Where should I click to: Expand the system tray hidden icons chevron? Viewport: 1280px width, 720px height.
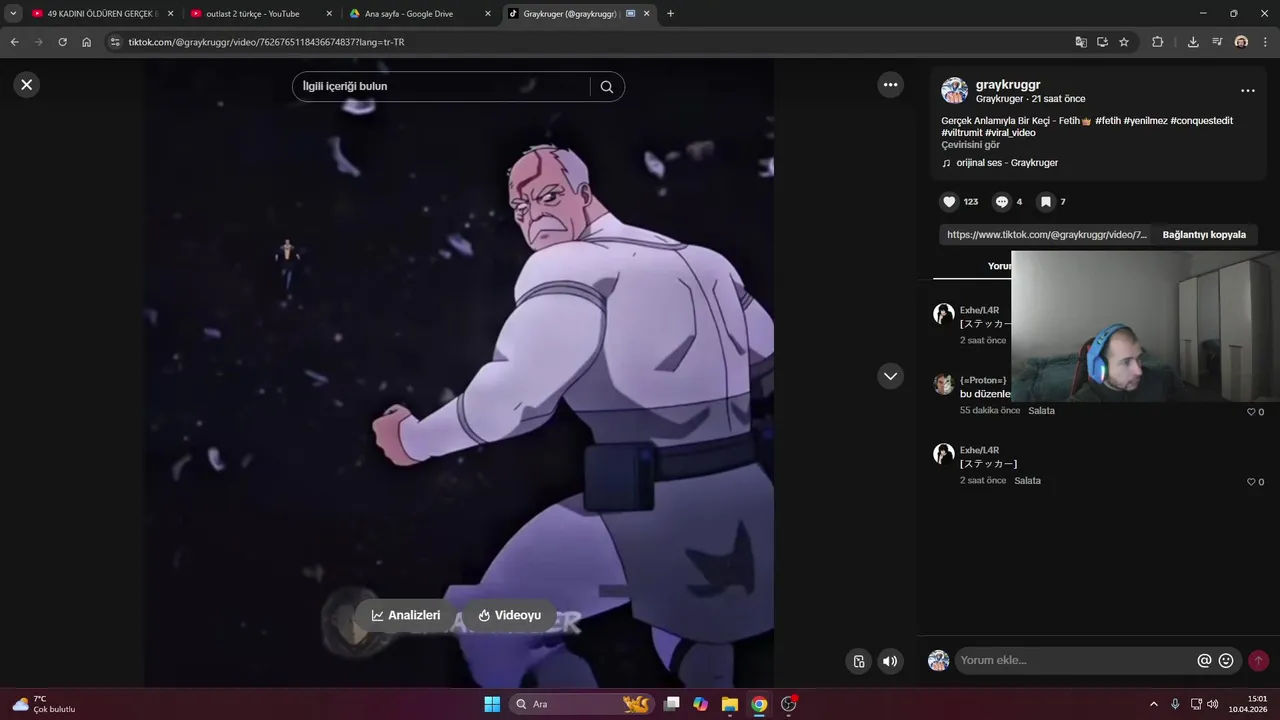click(x=1153, y=704)
